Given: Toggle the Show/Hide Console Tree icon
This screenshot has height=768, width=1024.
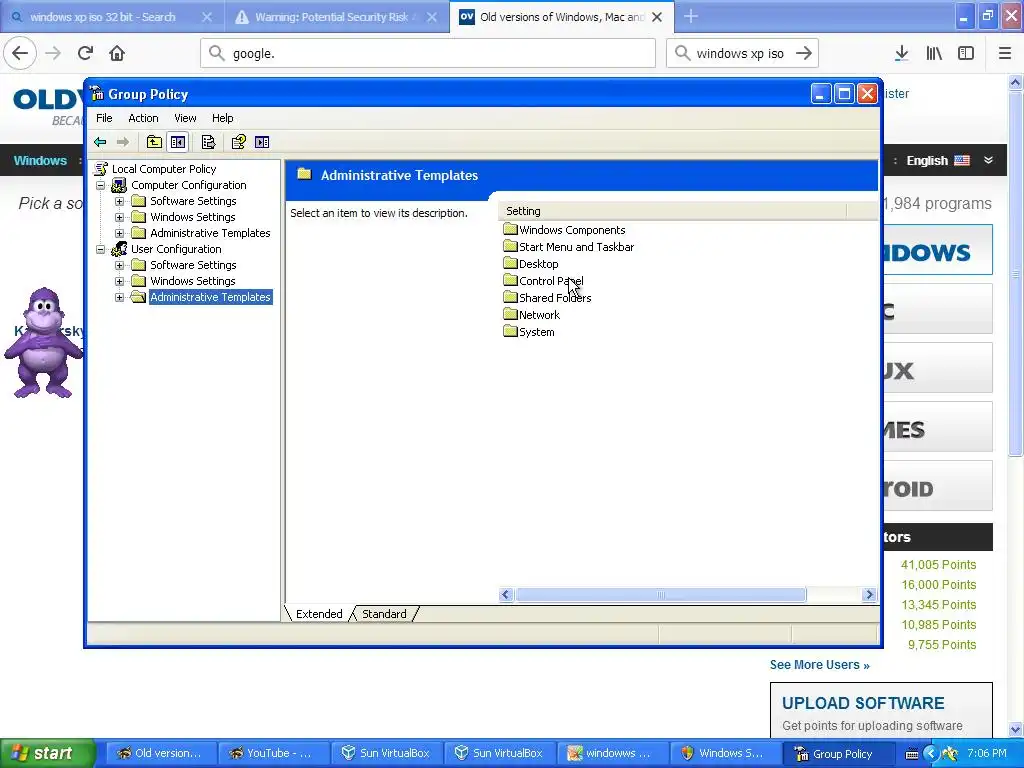Looking at the screenshot, I should click(178, 142).
